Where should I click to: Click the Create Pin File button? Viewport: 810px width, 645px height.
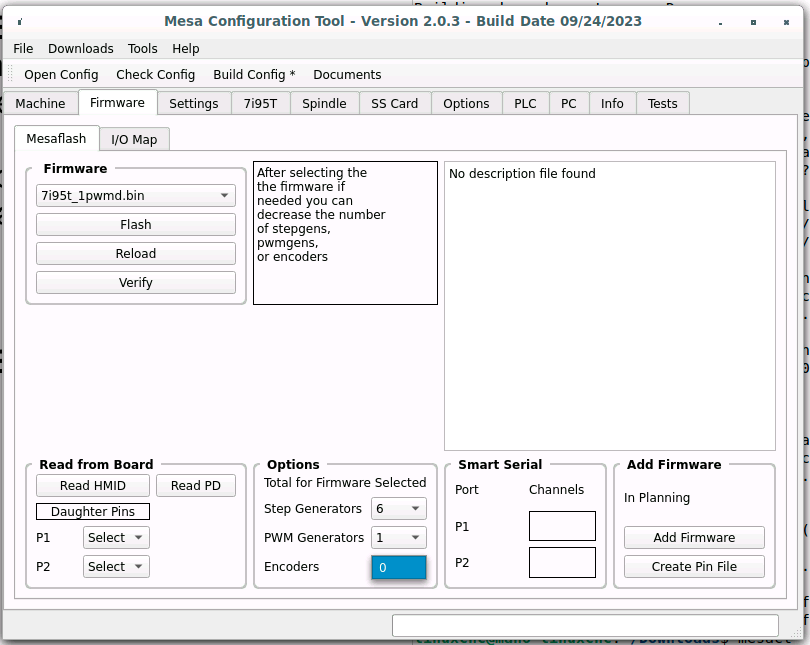(694, 567)
